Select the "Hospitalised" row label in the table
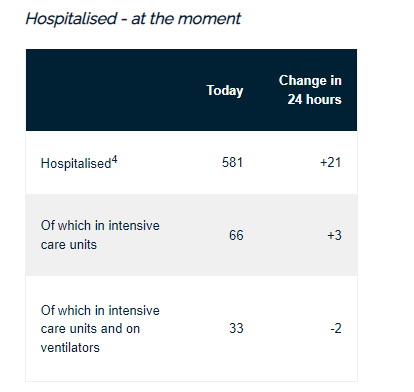This screenshot has width=414, height=392. [76, 164]
